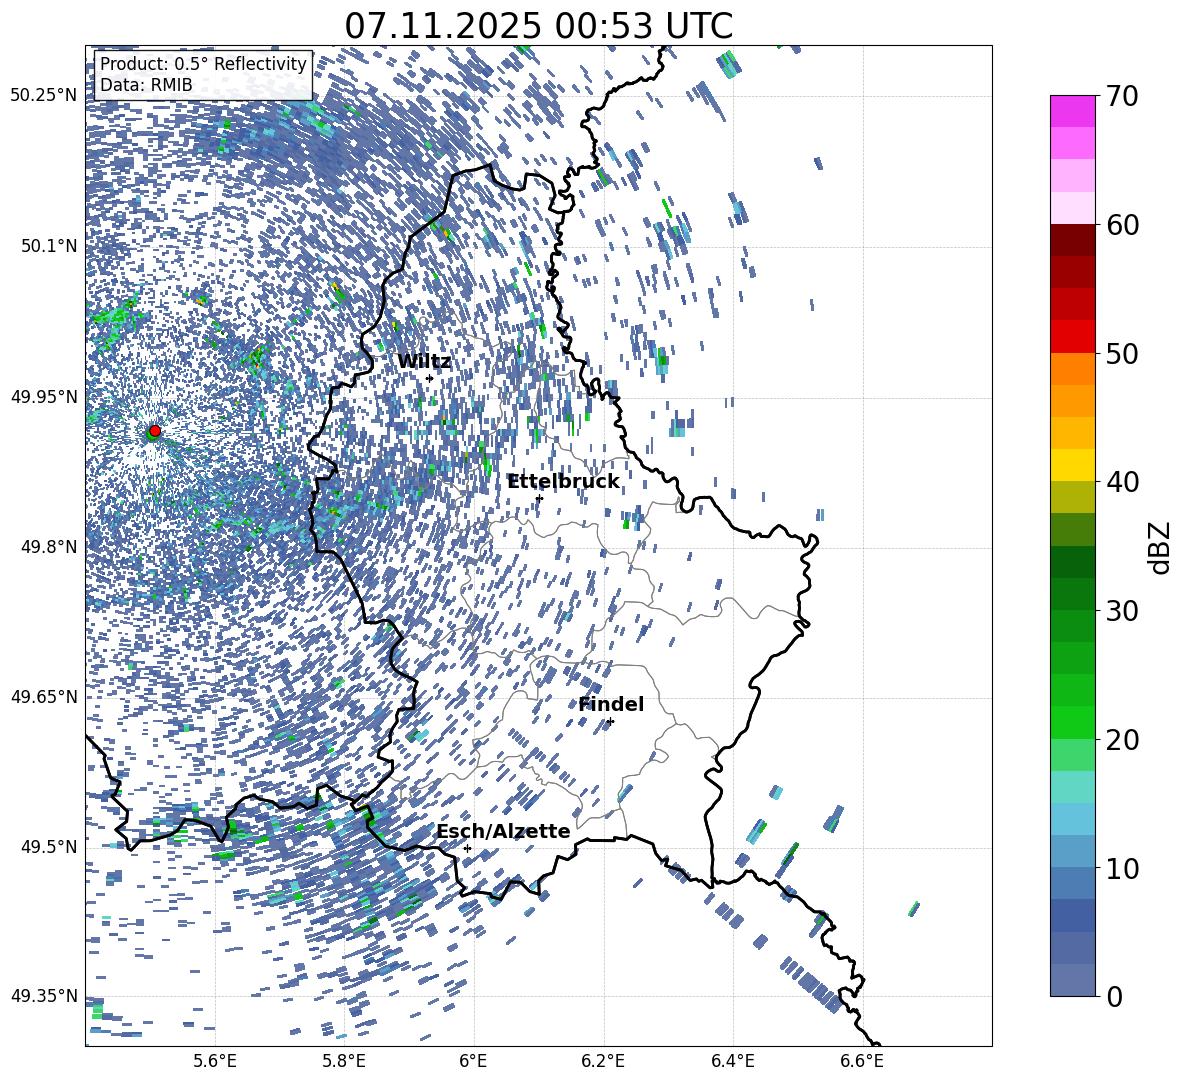The height and width of the screenshot is (1081, 1184).
Task: Click the 'Product: 0.5° Reflectivity' text
Action: pos(203,64)
